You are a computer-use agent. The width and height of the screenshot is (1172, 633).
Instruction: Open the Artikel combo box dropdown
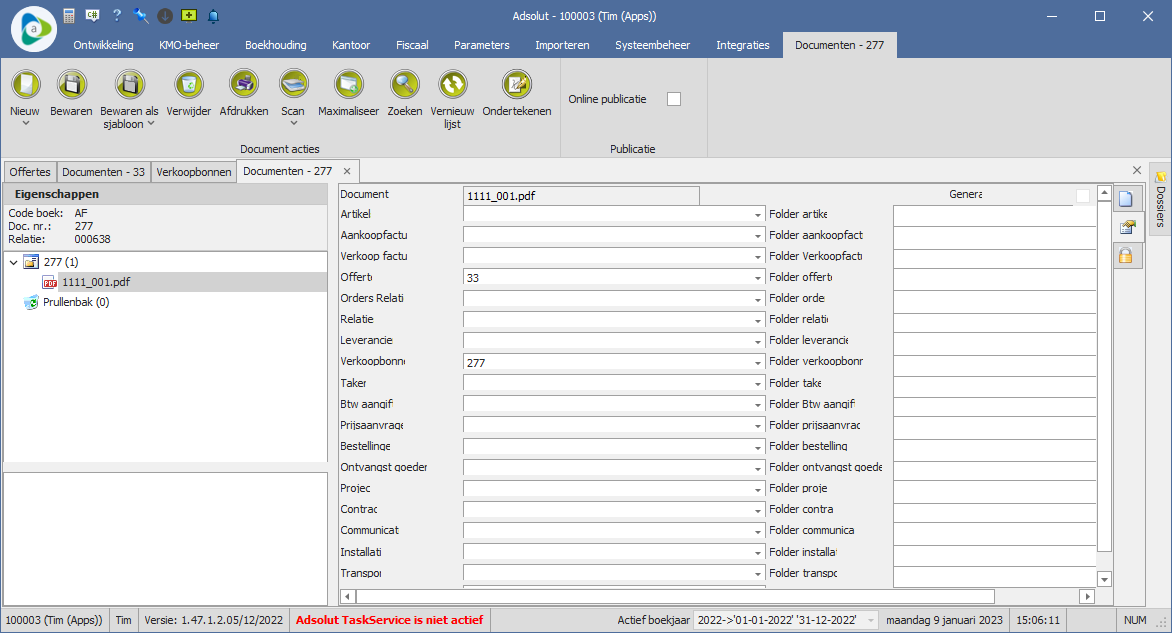758,215
